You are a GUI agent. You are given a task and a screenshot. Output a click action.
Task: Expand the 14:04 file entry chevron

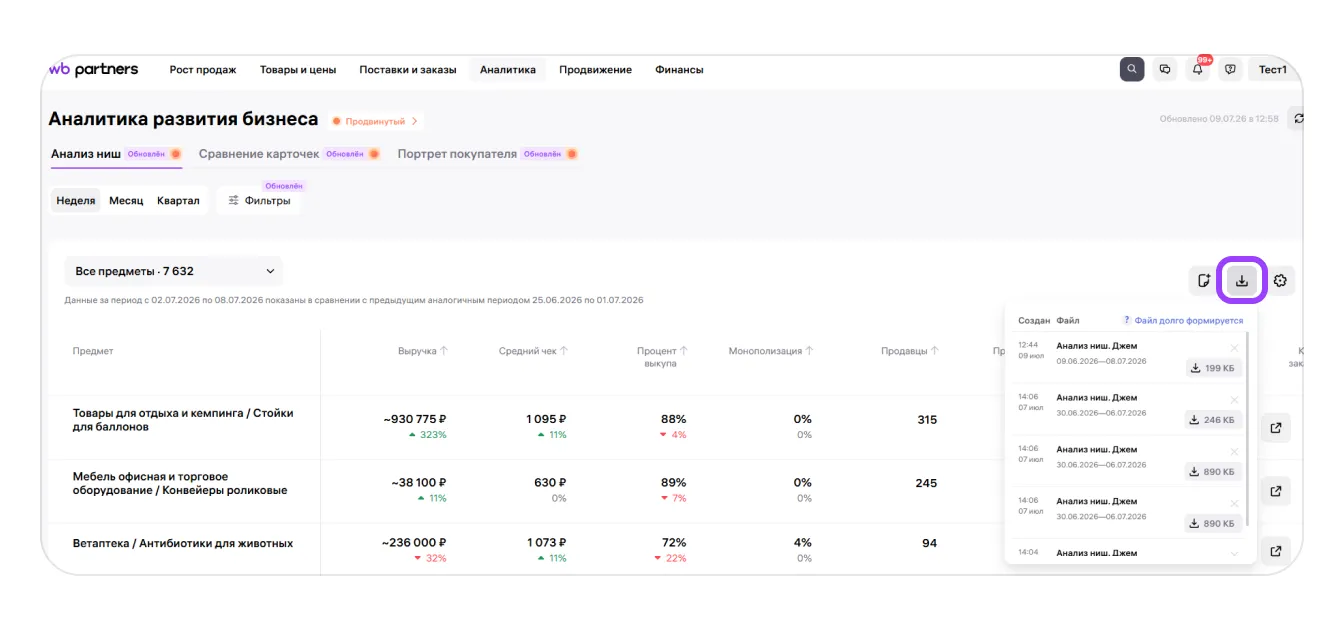coord(1234,554)
